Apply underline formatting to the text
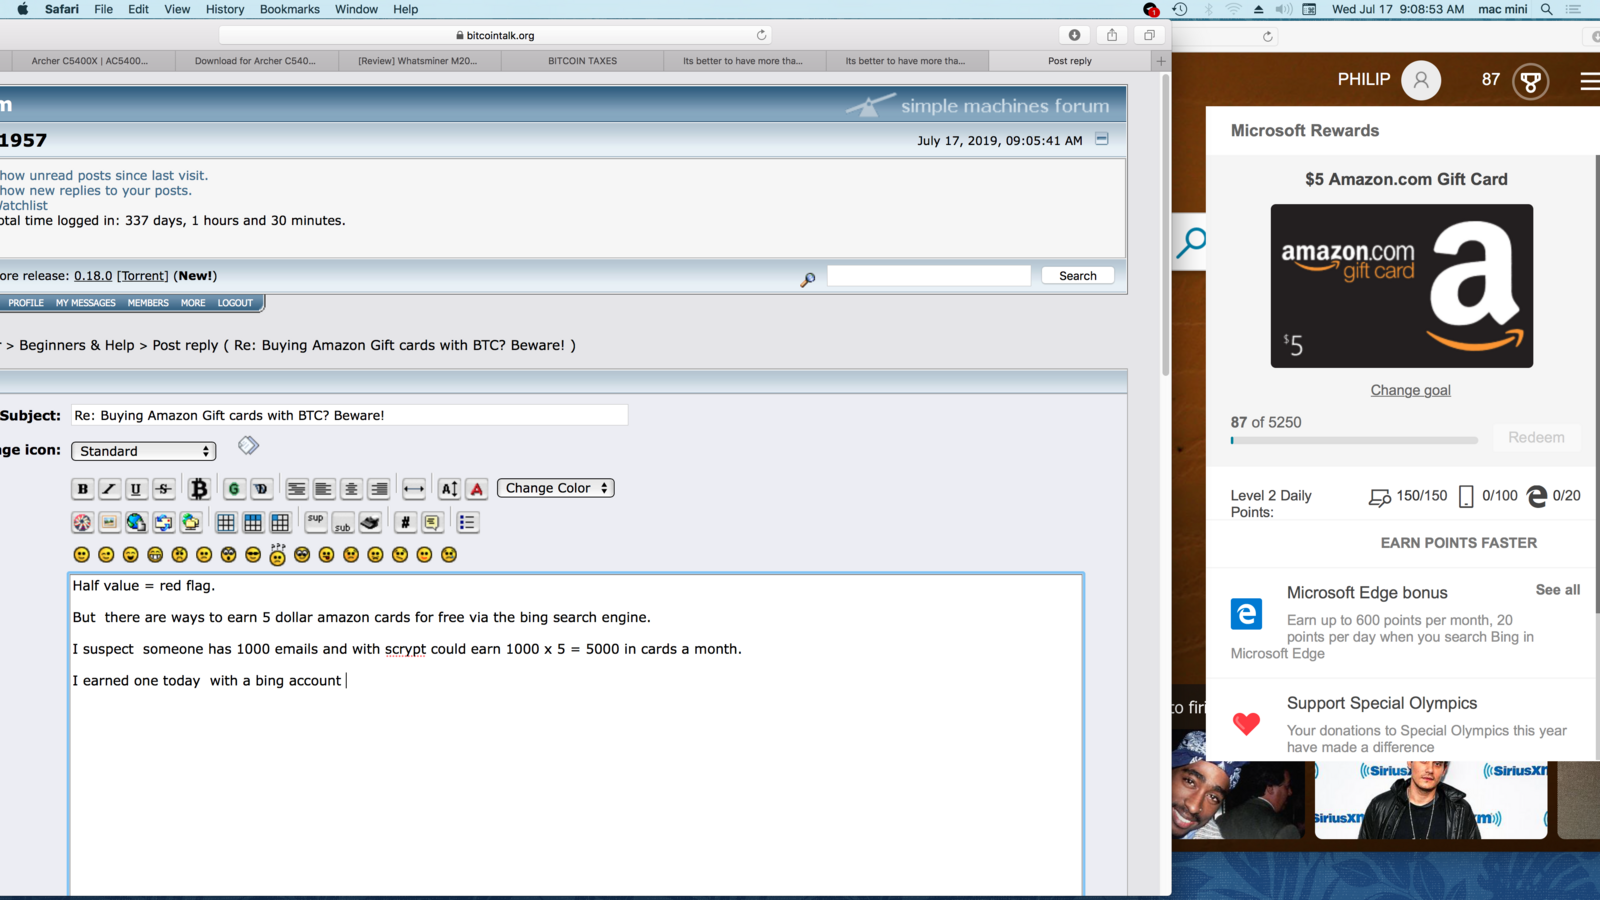This screenshot has height=900, width=1600. tap(136, 489)
